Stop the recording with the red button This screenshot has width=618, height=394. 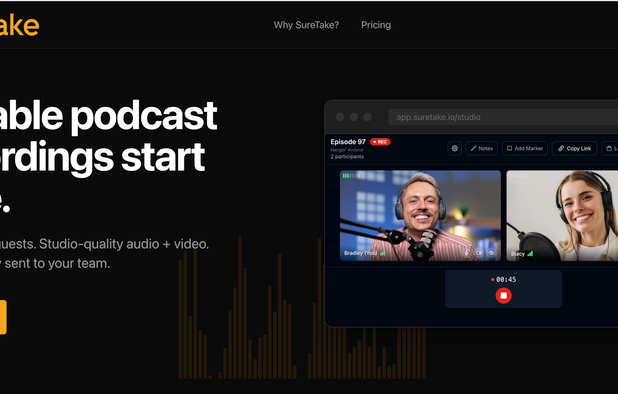click(x=503, y=296)
